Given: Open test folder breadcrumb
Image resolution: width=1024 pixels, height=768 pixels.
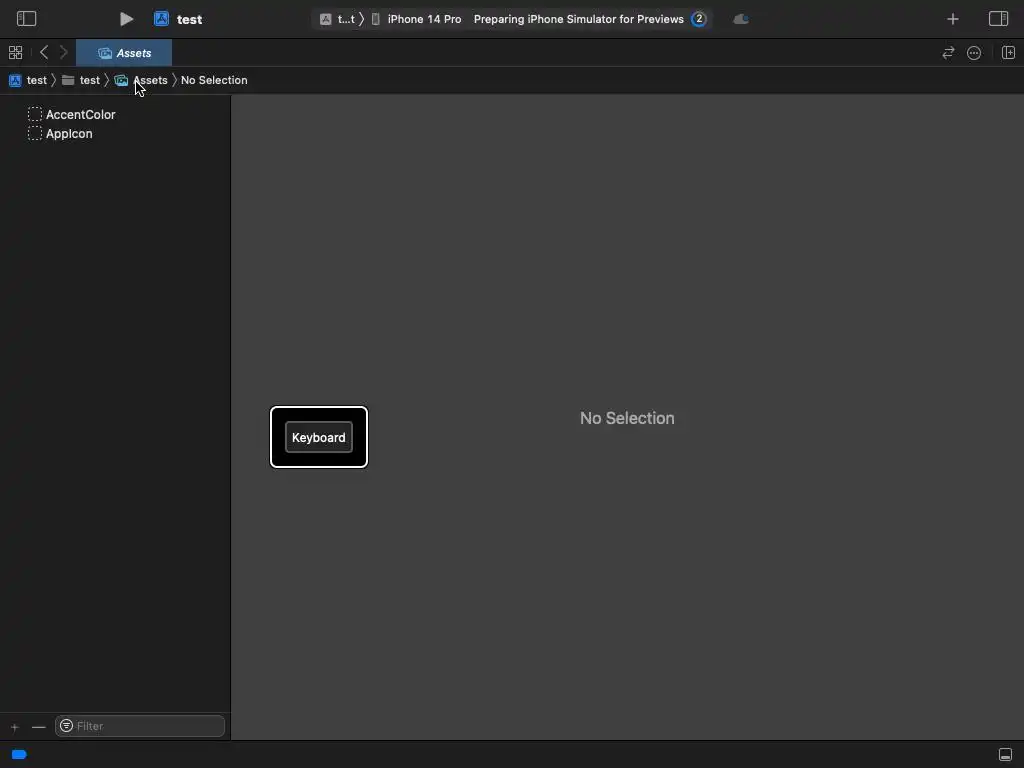Looking at the screenshot, I should click(x=81, y=80).
